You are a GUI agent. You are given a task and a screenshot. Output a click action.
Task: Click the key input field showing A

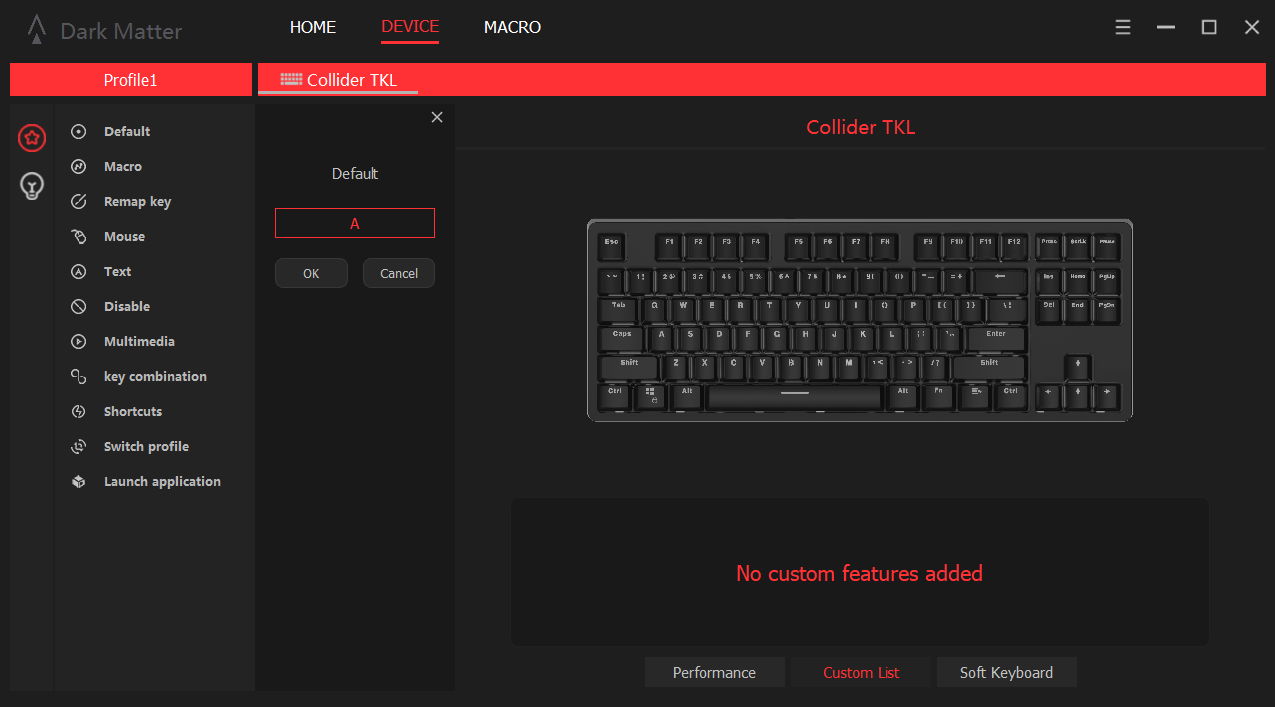point(355,223)
